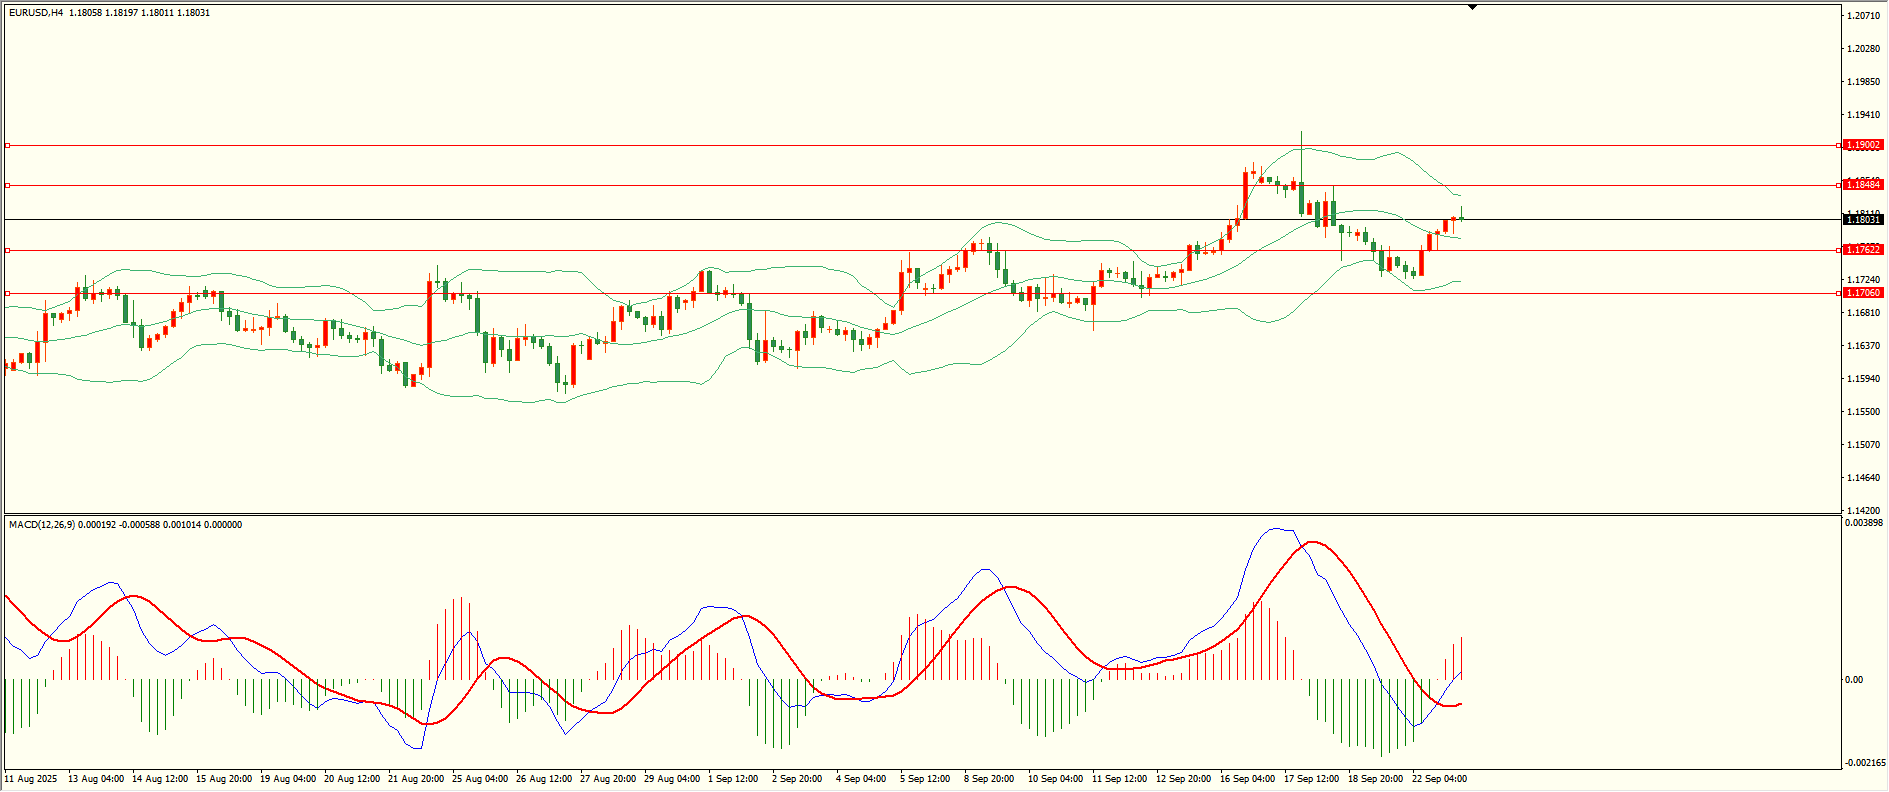Image resolution: width=1889 pixels, height=792 pixels.
Task: Select the 1.17060 horizontal line price label
Action: point(1863,293)
